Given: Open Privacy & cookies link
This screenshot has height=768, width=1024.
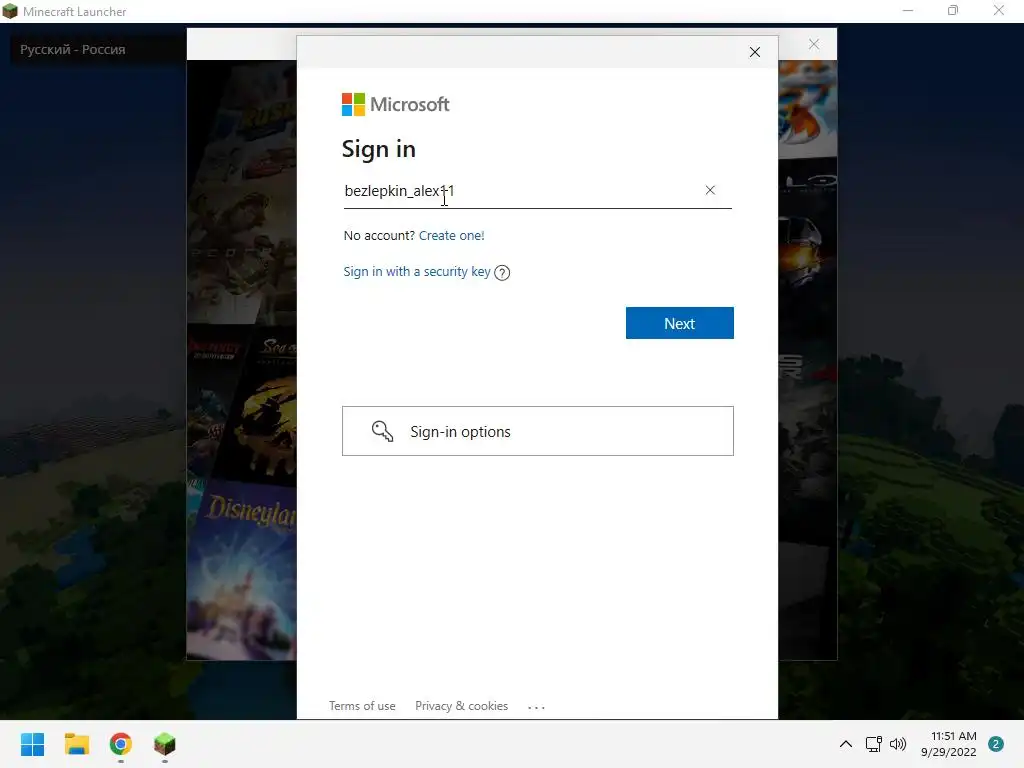Looking at the screenshot, I should (x=461, y=706).
